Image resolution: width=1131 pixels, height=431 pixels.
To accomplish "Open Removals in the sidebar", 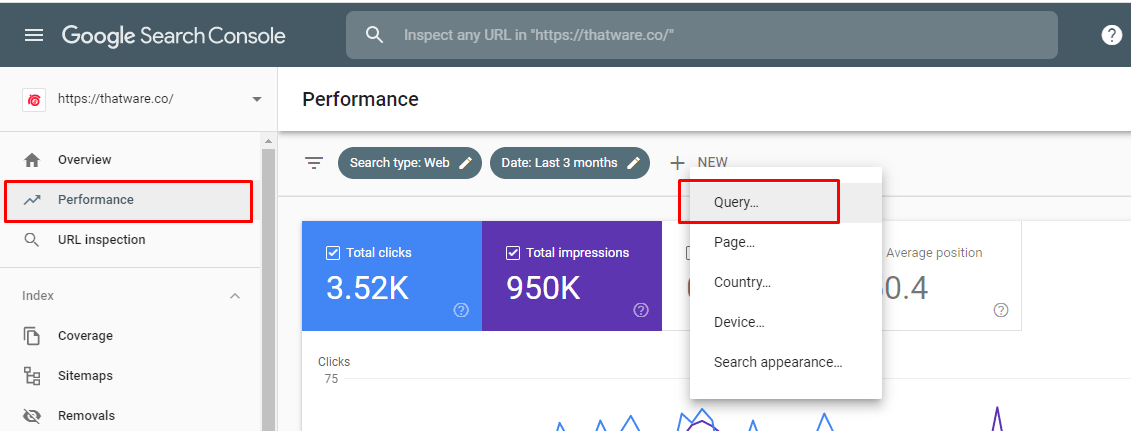I will 130,416.
